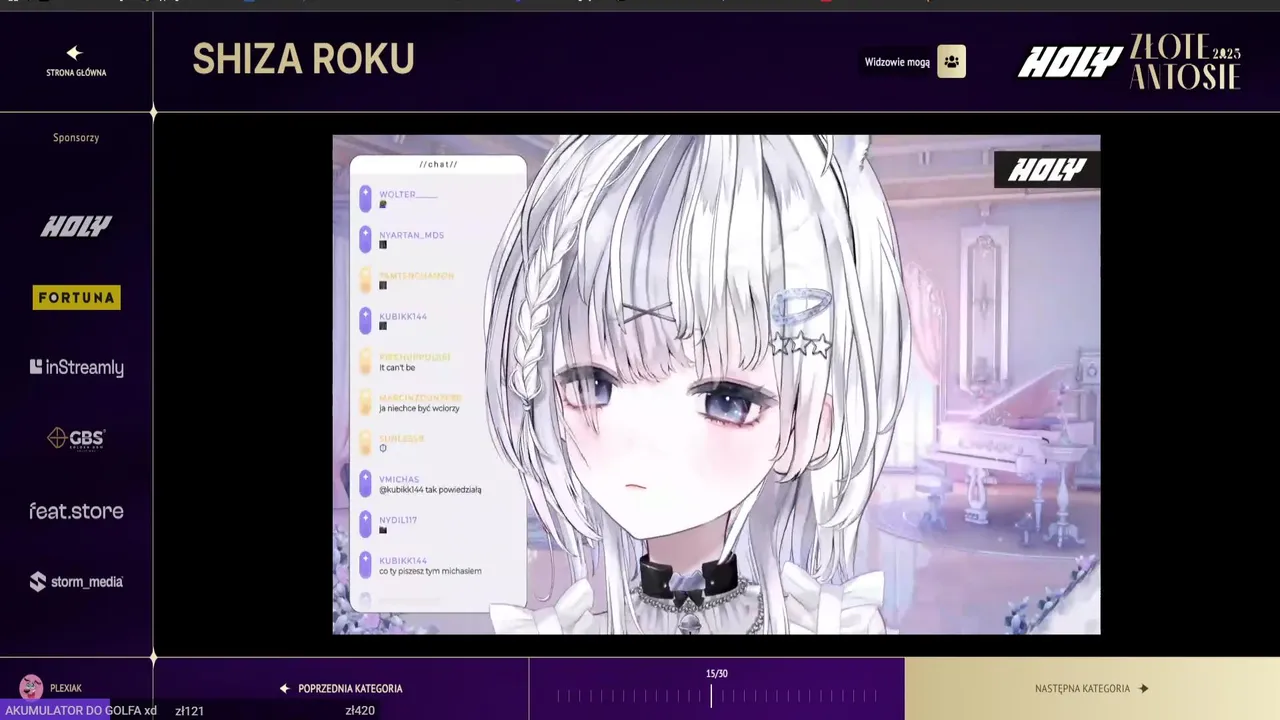1280x720 pixels.
Task: Click the Shiza Roku video clip
Action: (x=716, y=385)
